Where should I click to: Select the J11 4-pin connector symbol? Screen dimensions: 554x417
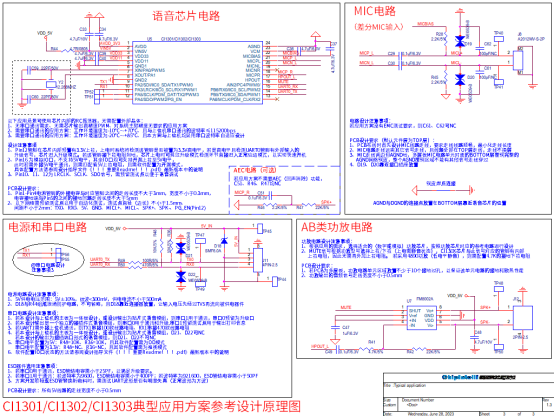click(258, 260)
